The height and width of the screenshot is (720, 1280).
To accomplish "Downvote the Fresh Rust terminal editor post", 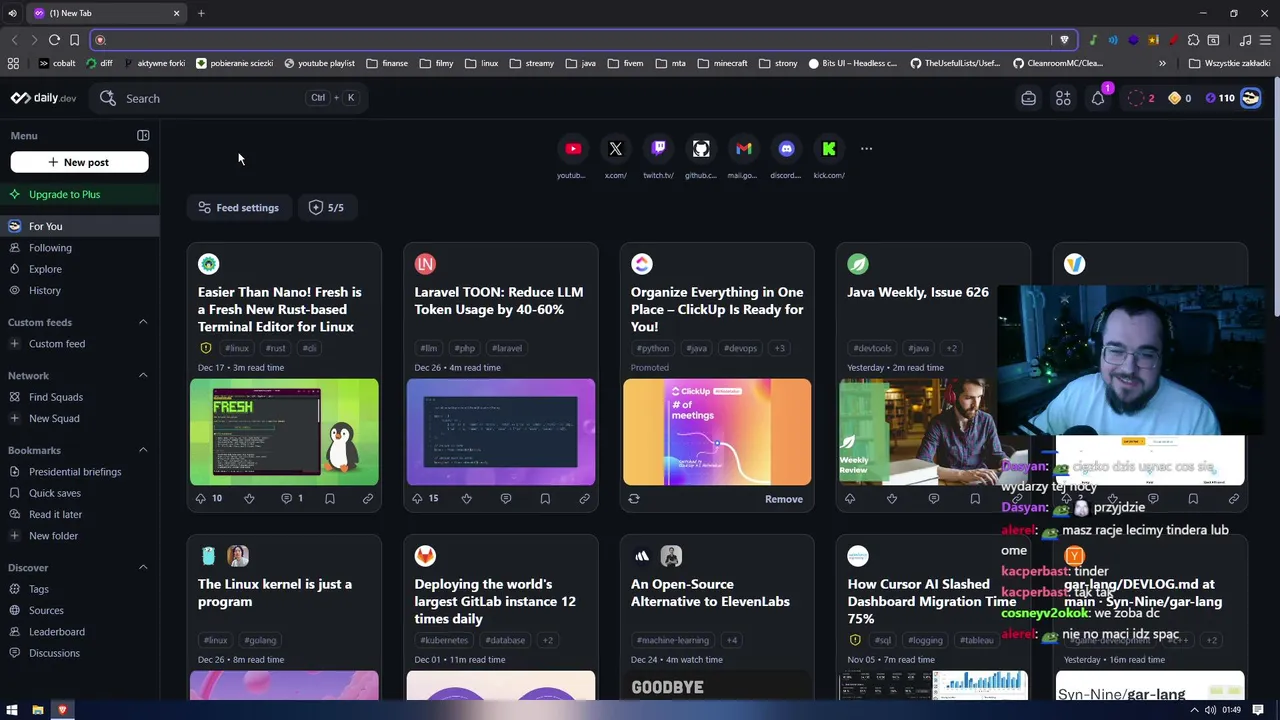I will 249,498.
